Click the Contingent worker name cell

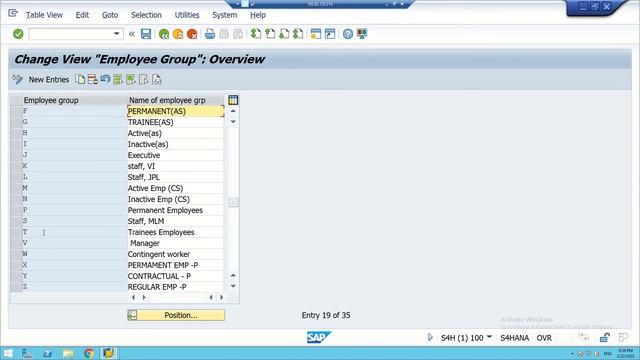[x=176, y=254]
